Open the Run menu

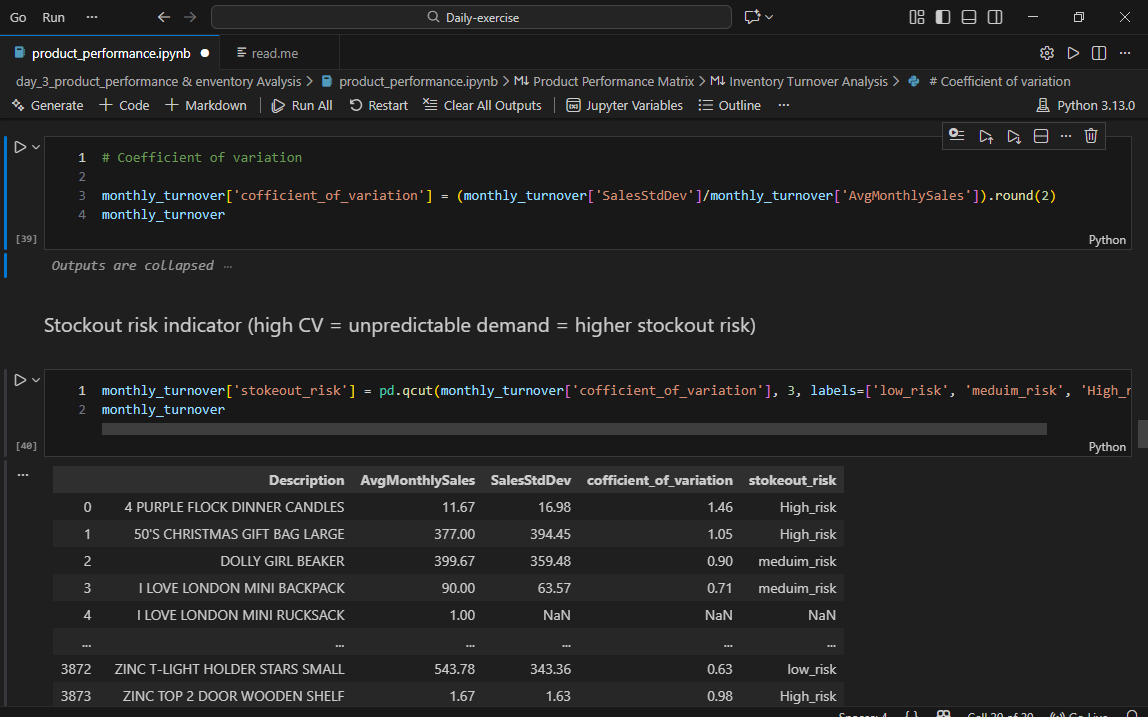(53, 17)
